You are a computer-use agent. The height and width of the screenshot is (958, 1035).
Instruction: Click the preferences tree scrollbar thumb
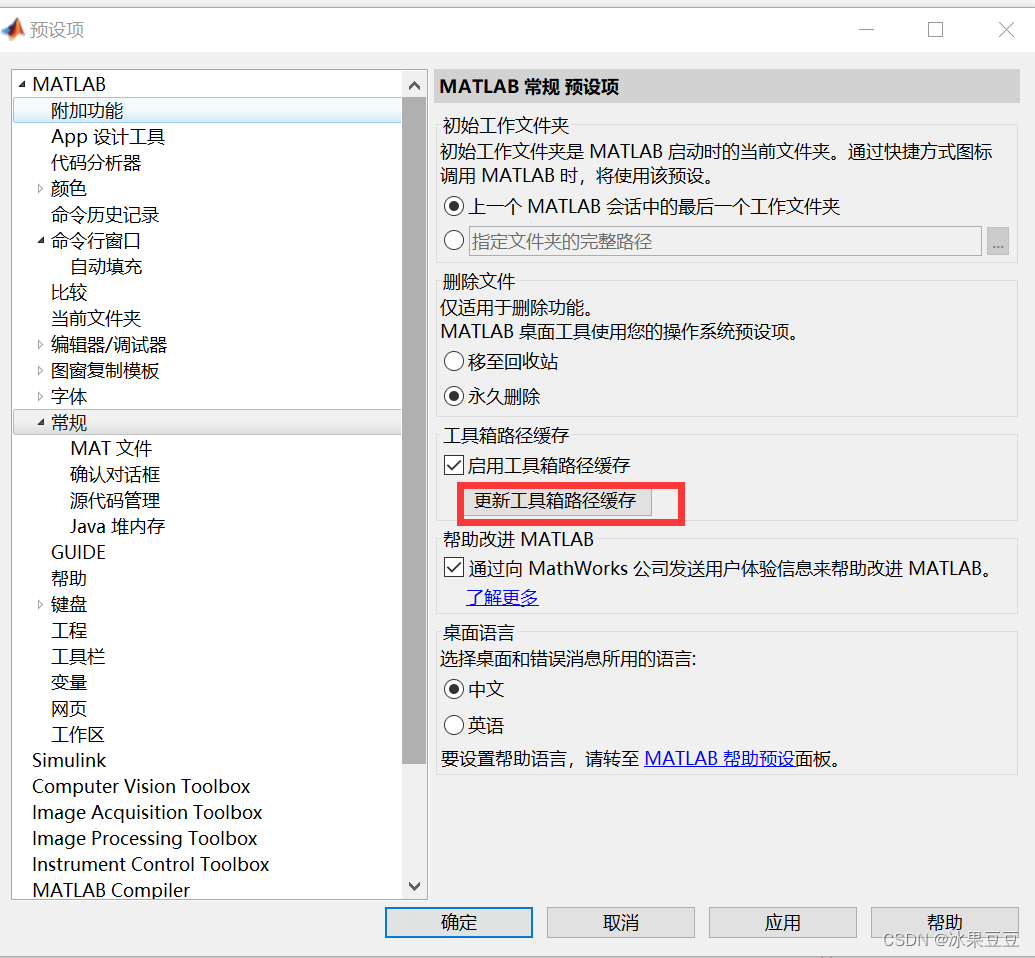click(415, 430)
